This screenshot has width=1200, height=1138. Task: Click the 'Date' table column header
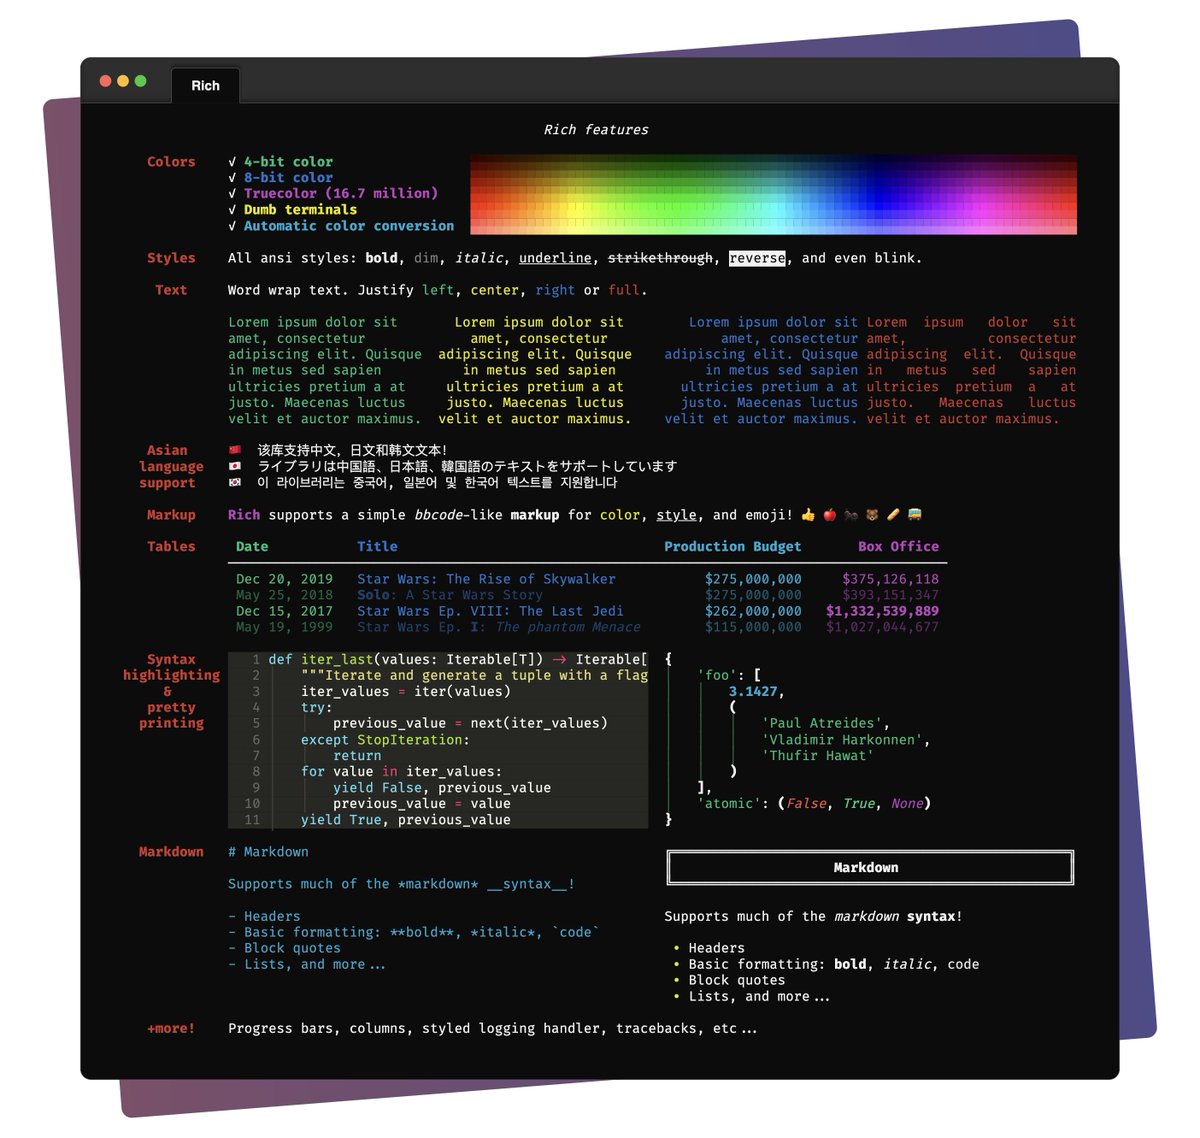pos(252,547)
